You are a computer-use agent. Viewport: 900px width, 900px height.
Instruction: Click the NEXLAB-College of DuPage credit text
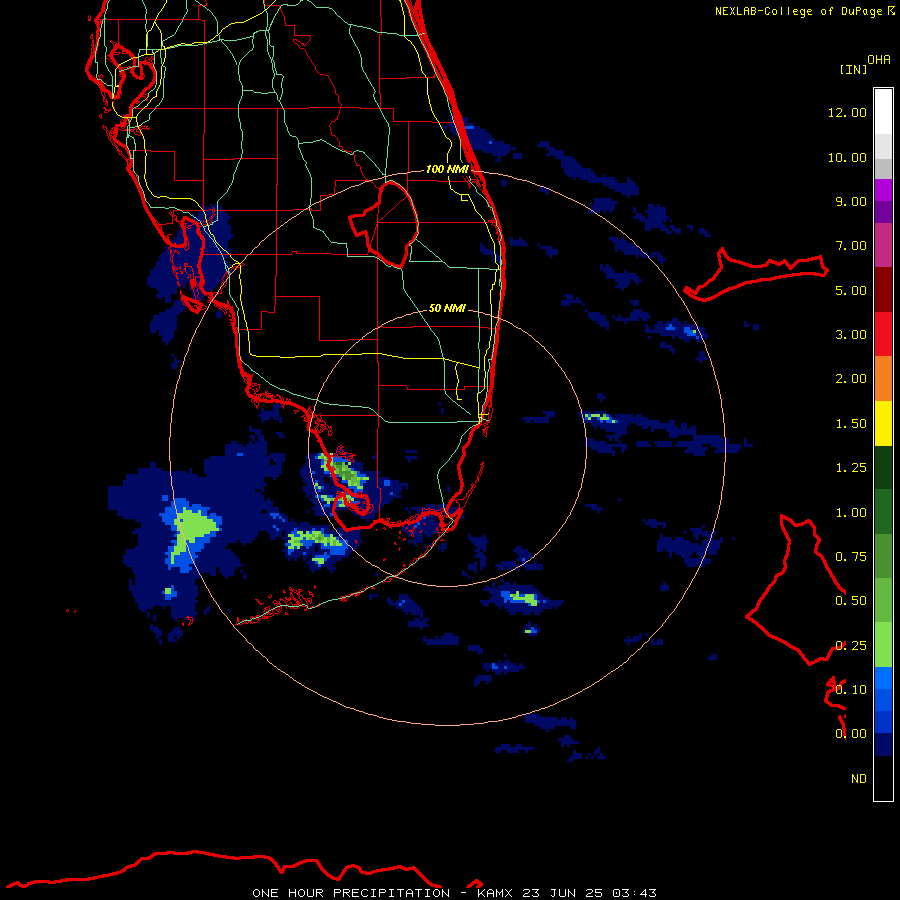pyautogui.click(x=798, y=11)
